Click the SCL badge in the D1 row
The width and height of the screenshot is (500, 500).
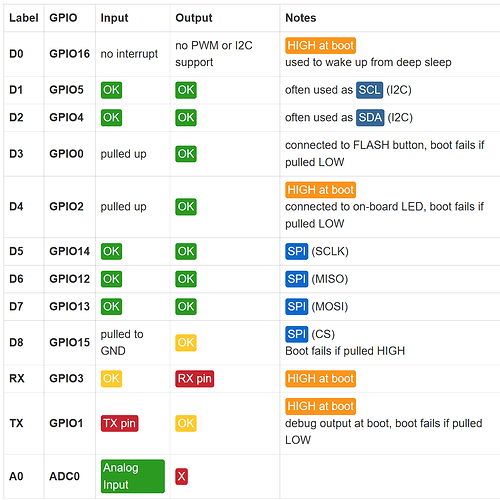[x=369, y=90]
